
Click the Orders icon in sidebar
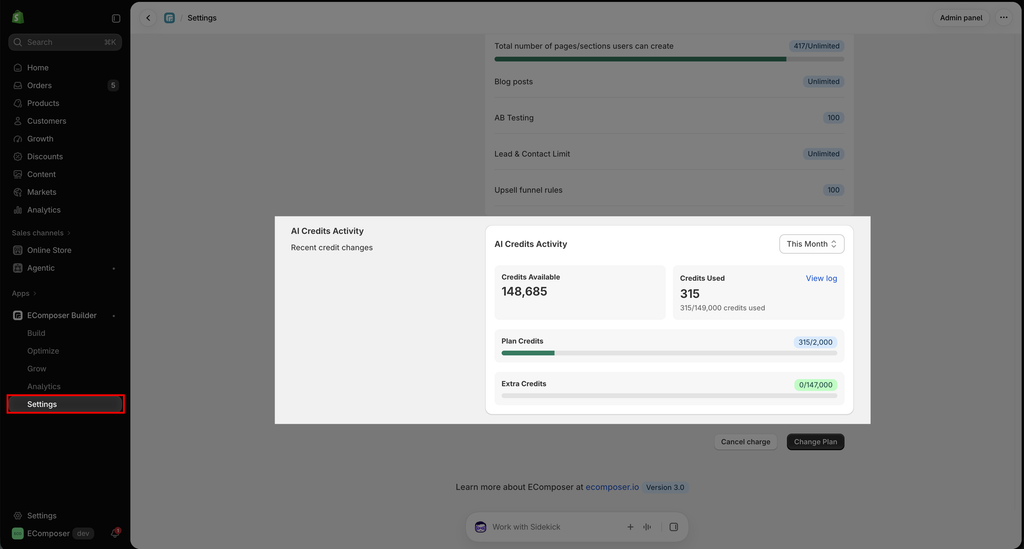18,86
